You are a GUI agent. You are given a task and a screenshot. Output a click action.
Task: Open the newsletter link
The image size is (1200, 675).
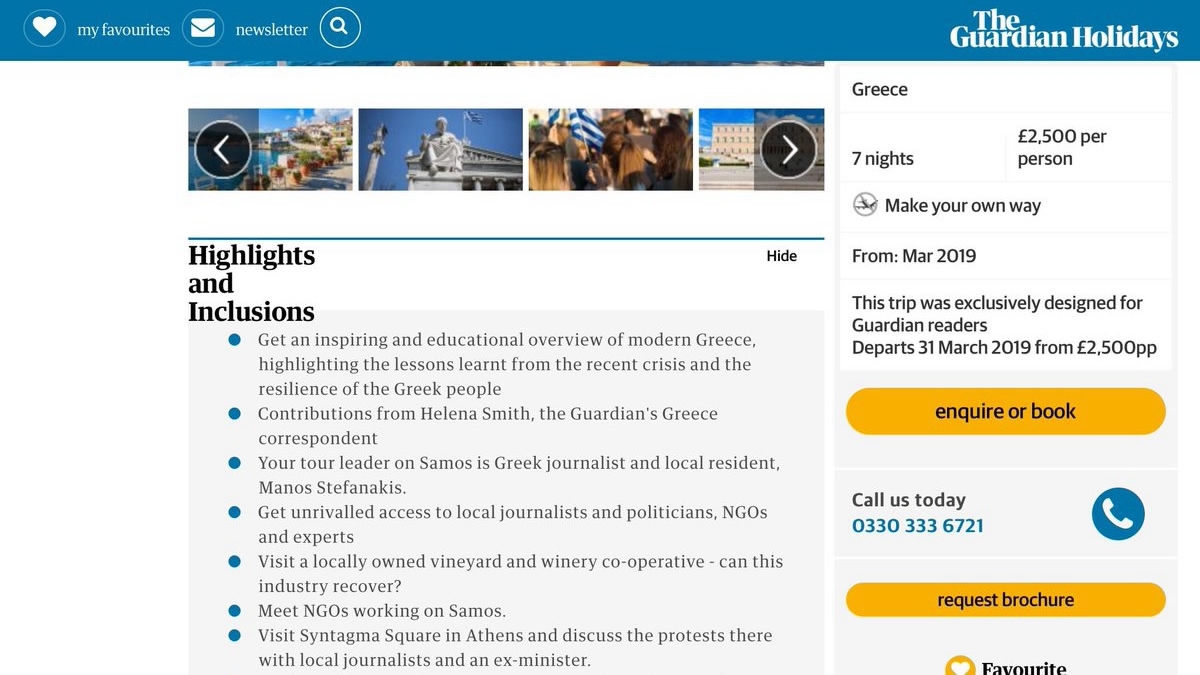pos(271,30)
